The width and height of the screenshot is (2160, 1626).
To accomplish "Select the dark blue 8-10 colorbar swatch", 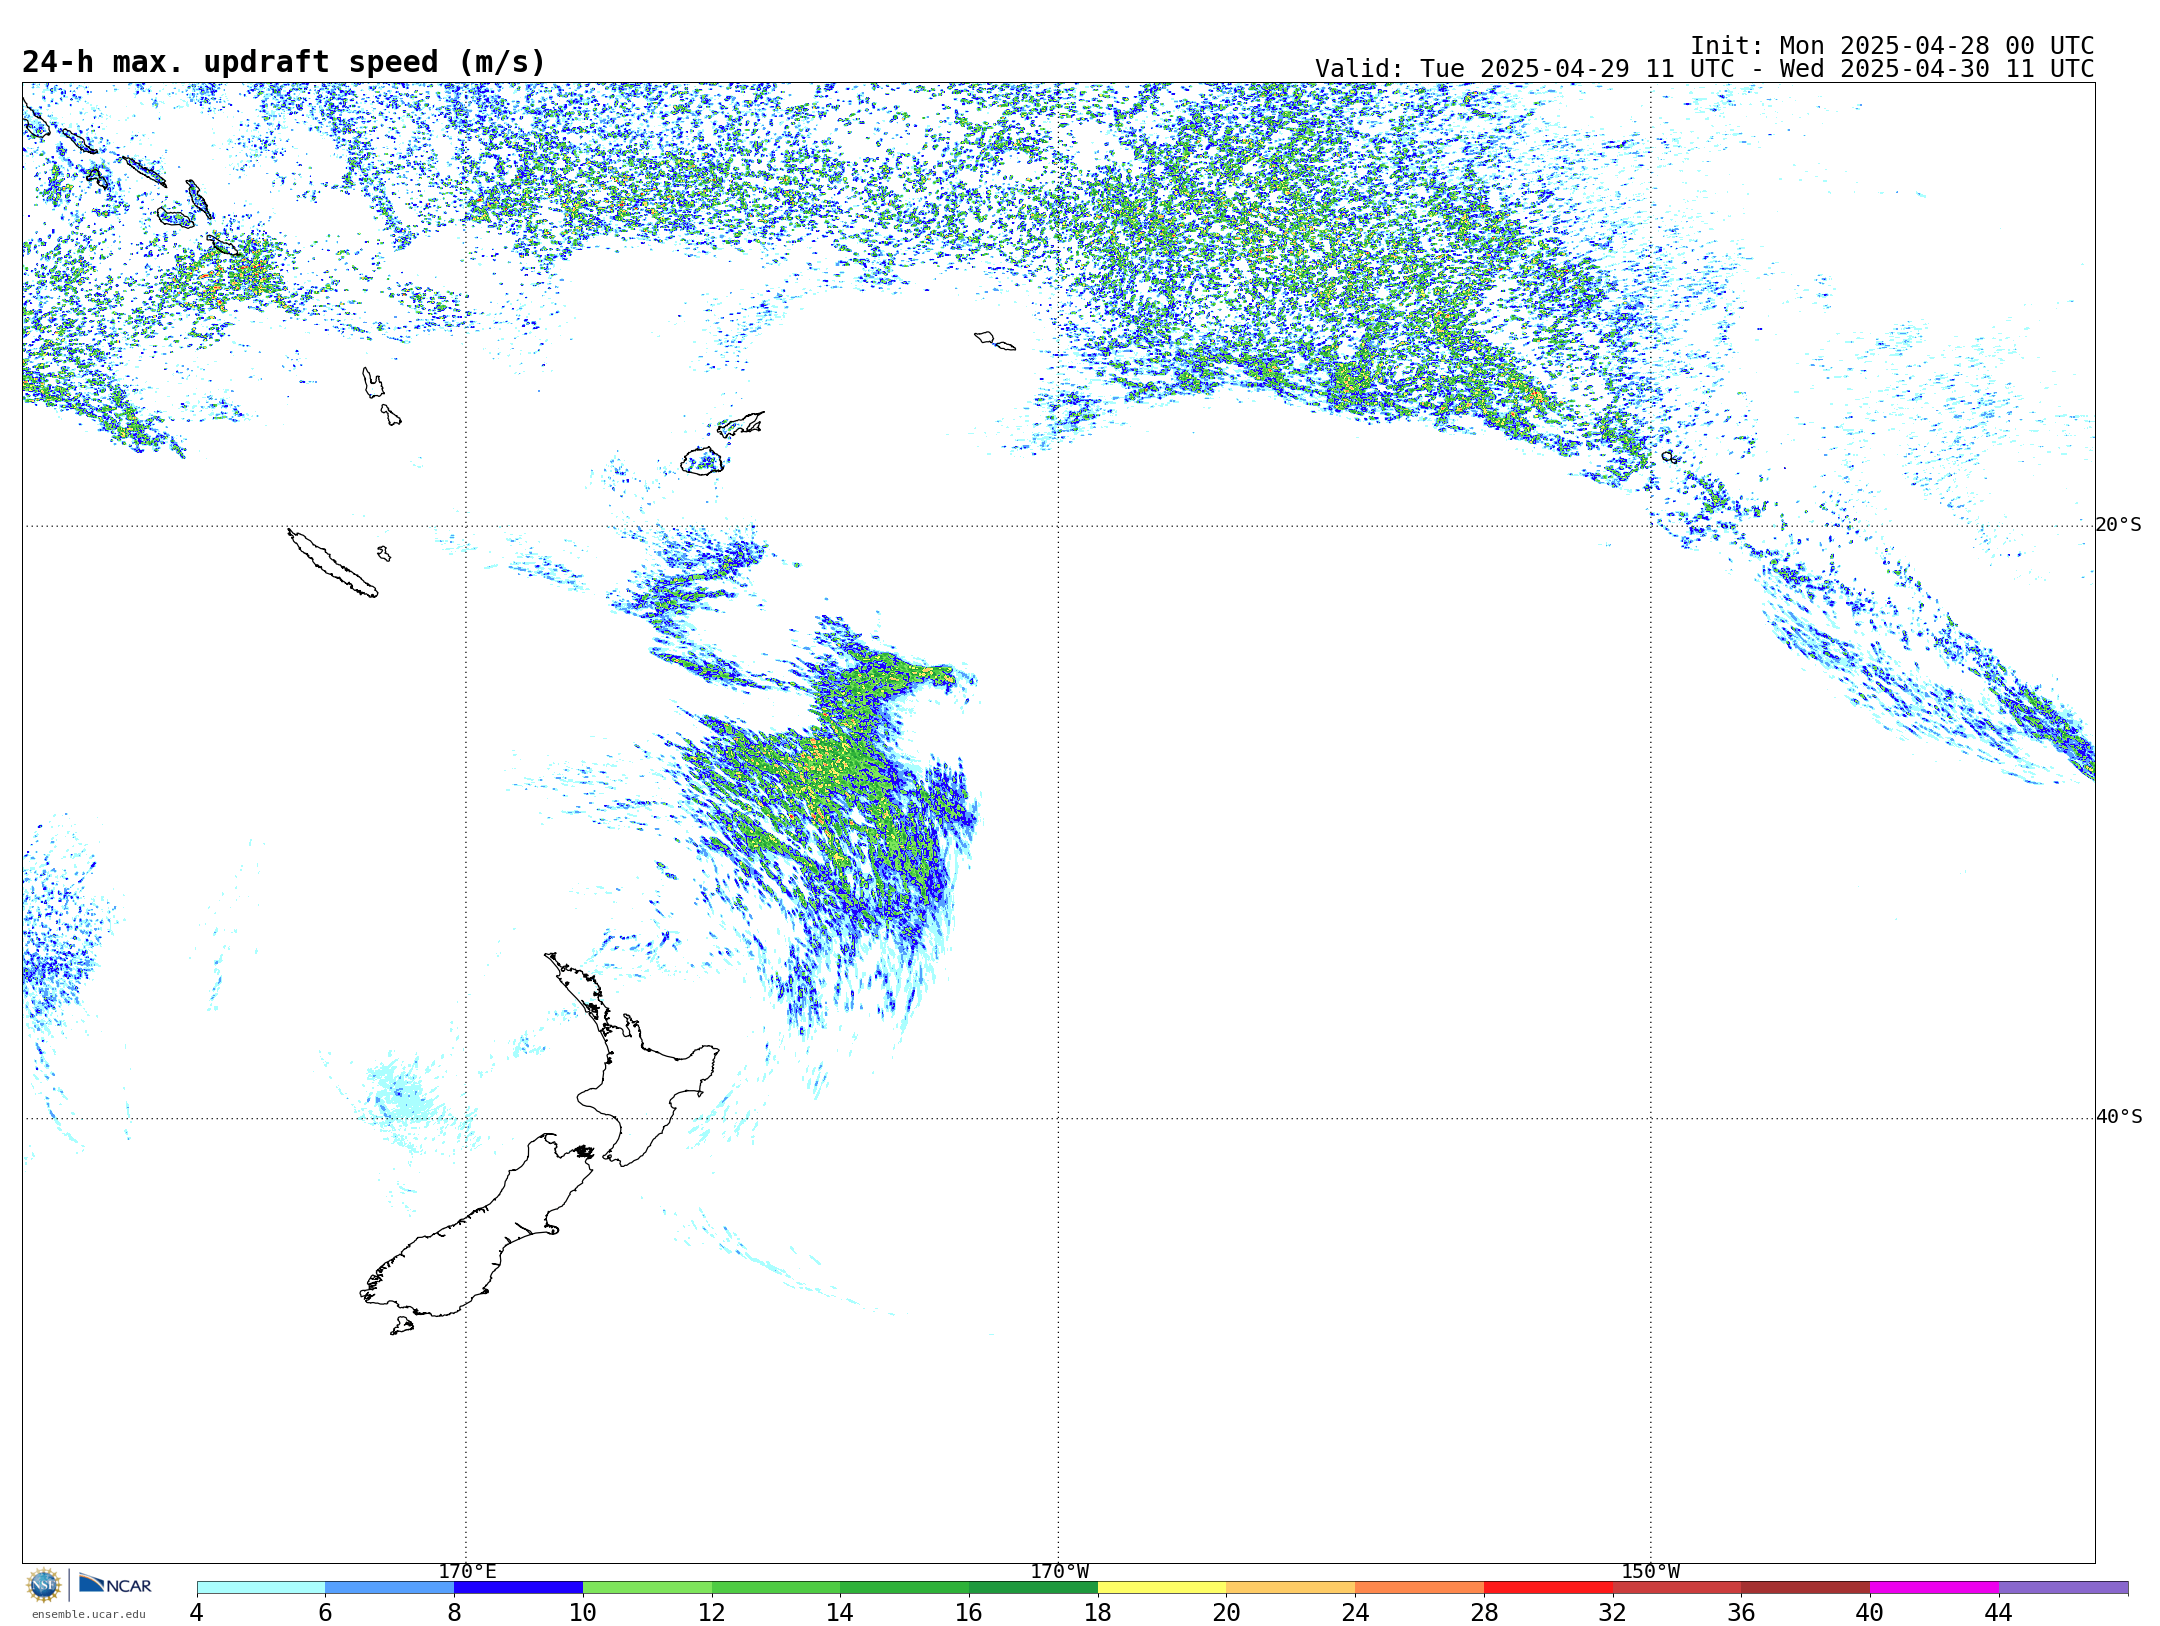I will tap(518, 1587).
